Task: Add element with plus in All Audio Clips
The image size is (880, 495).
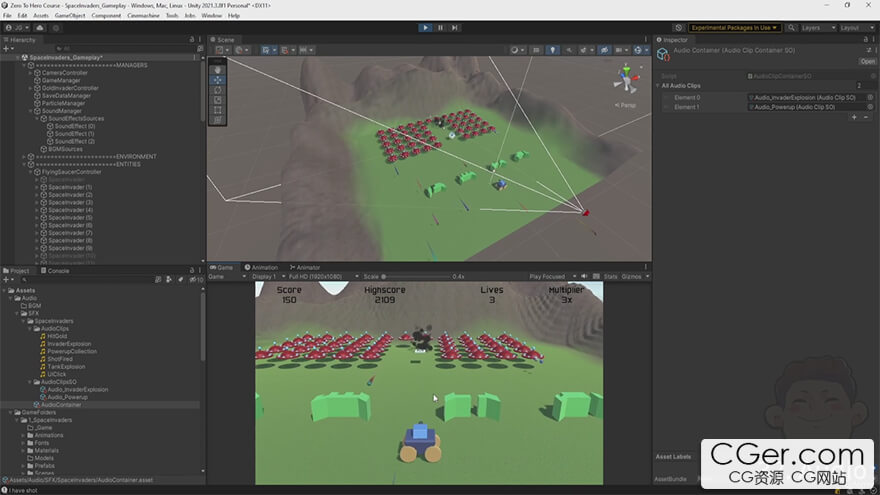Action: 854,117
